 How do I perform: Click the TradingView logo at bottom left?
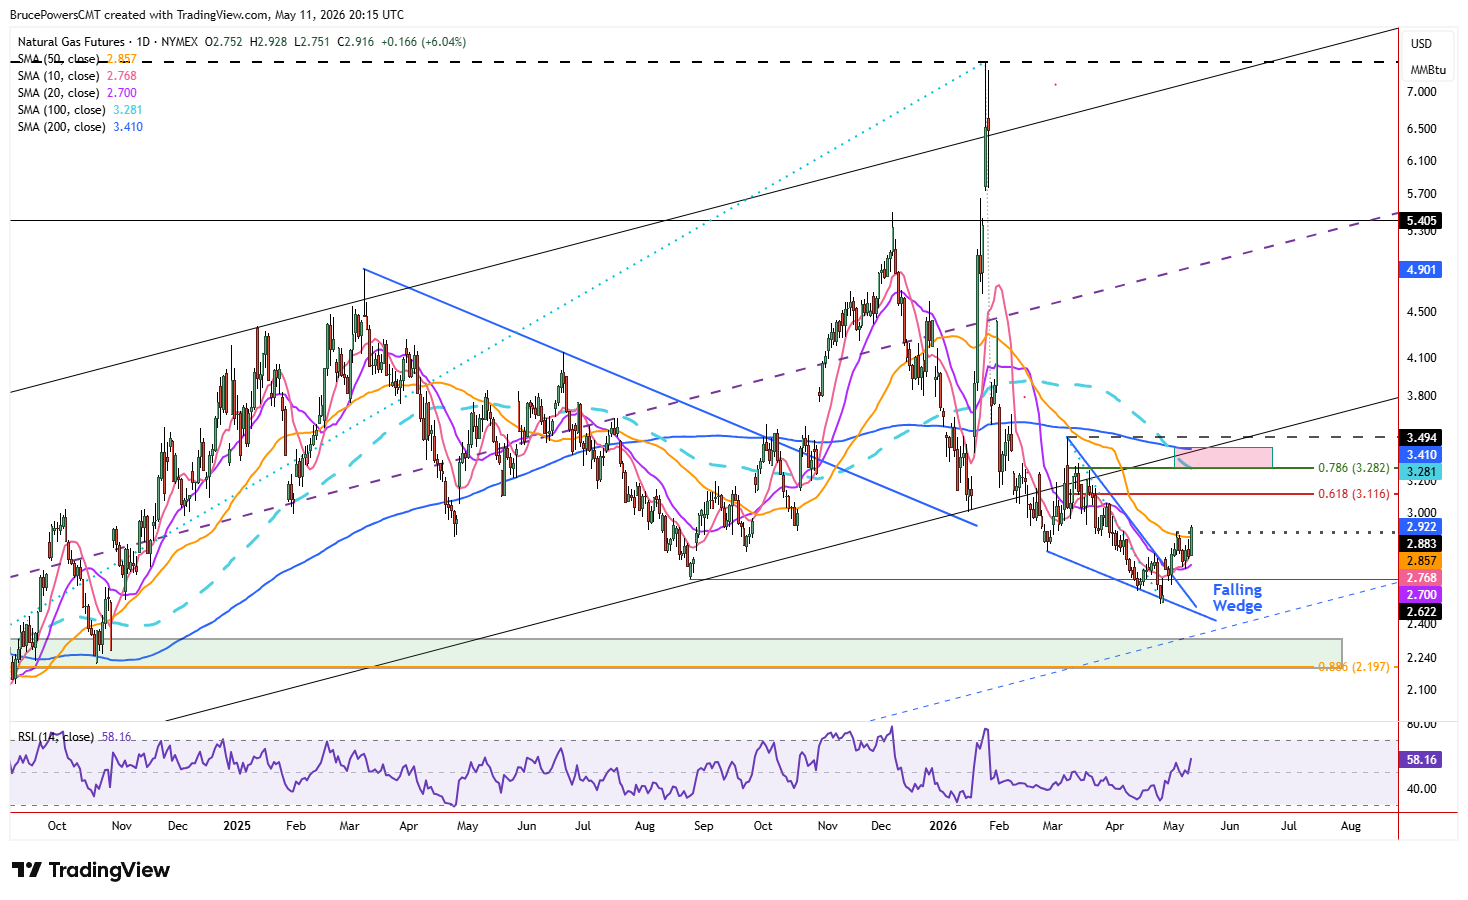pos(91,870)
